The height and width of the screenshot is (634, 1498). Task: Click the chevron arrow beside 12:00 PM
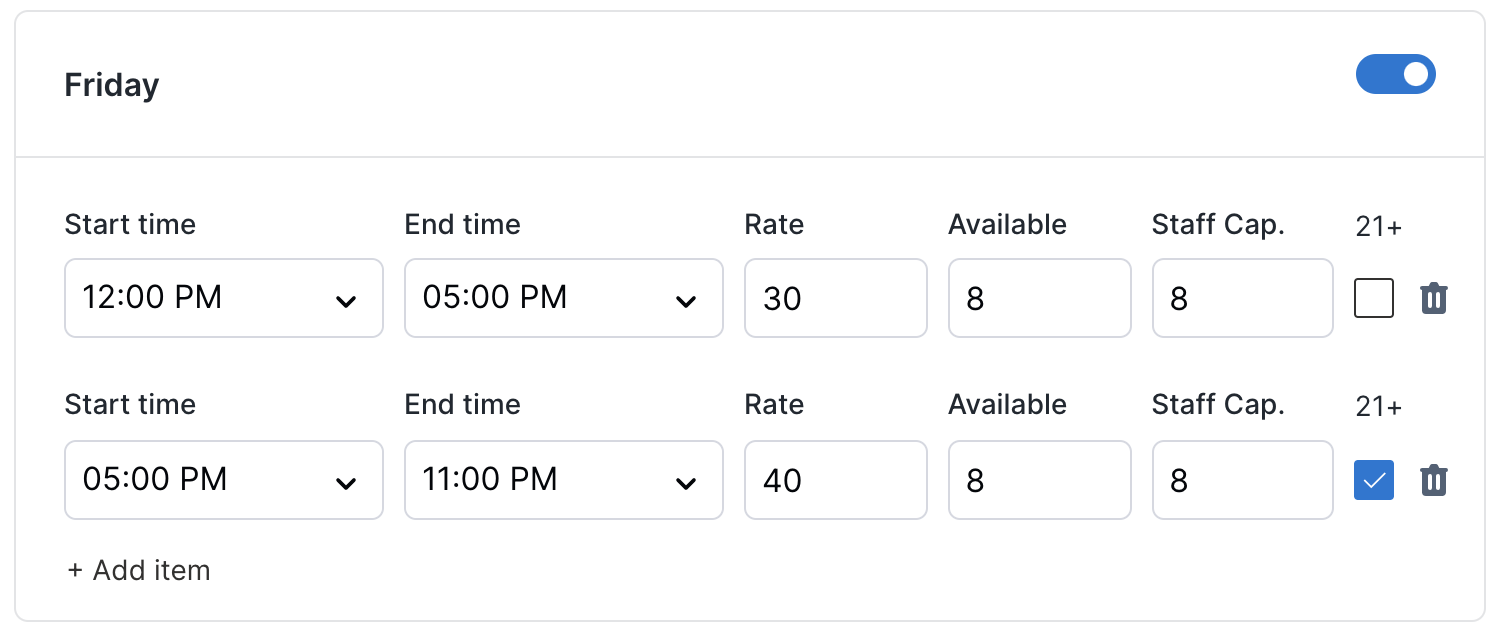(346, 301)
